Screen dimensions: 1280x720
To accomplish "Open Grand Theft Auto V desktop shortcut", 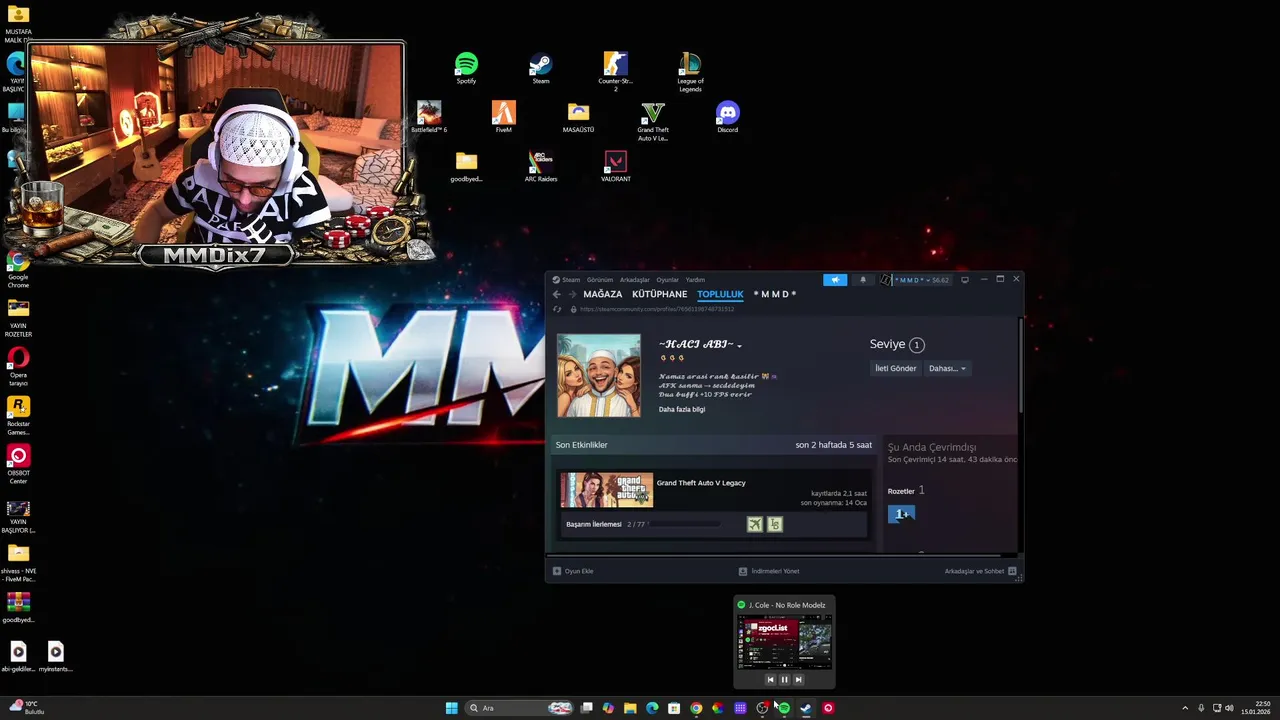I will tap(653, 121).
